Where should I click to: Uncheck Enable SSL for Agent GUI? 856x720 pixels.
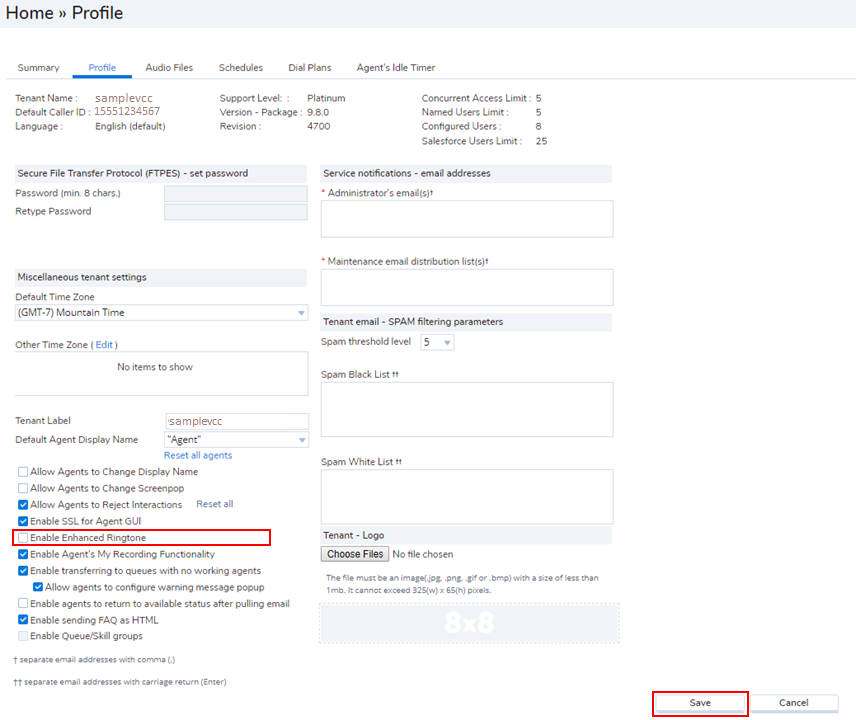pos(23,521)
